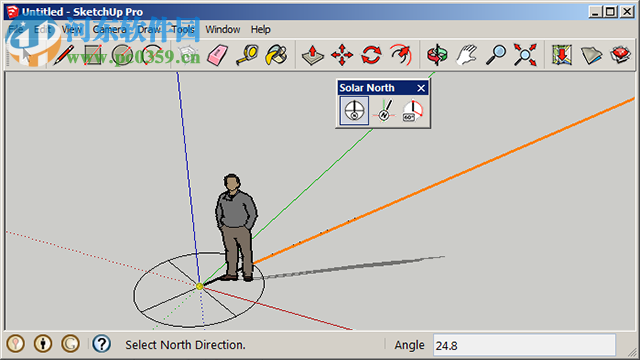Open the 3D Warehouse get models icon
Viewport: 640px width, 360px height.
[x=591, y=55]
